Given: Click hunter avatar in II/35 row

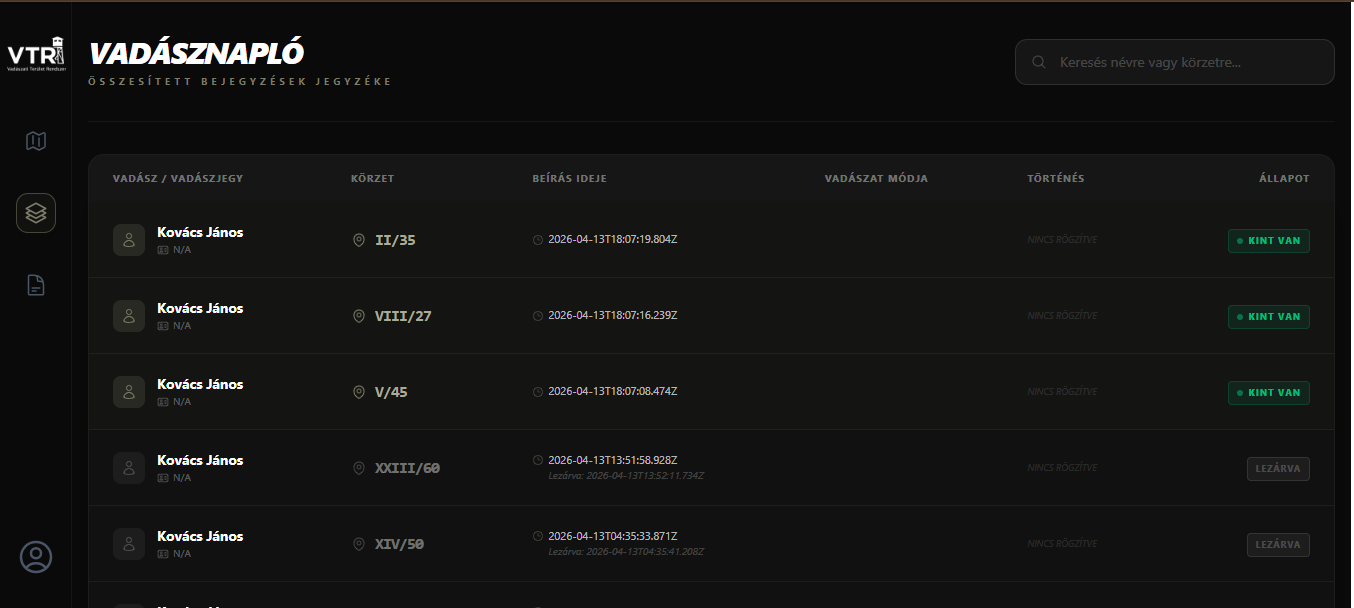Looking at the screenshot, I should 129,240.
